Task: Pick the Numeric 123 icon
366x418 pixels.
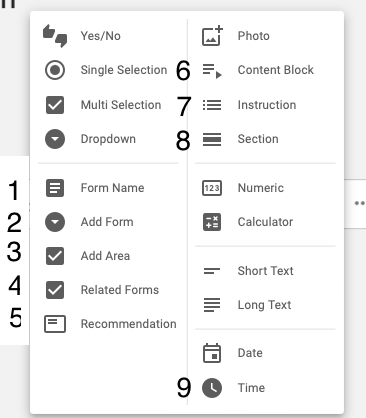Action: point(212,188)
